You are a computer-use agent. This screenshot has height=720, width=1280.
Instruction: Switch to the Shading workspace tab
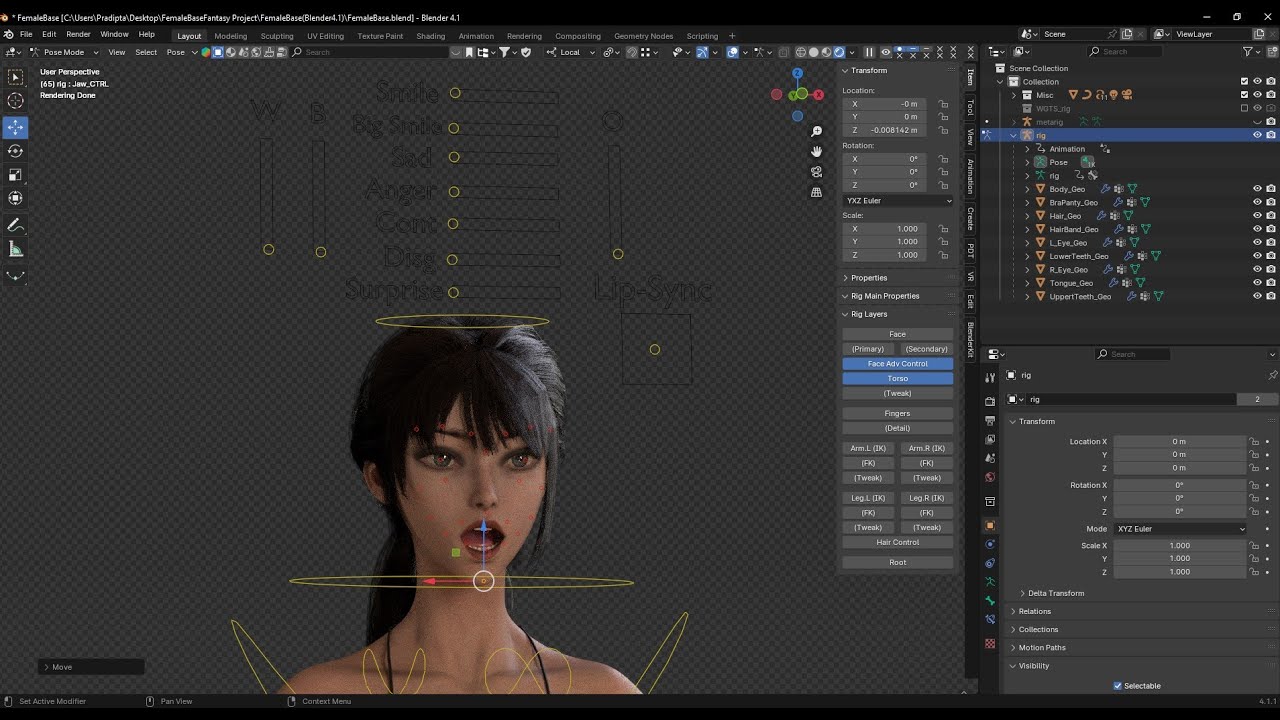431,36
